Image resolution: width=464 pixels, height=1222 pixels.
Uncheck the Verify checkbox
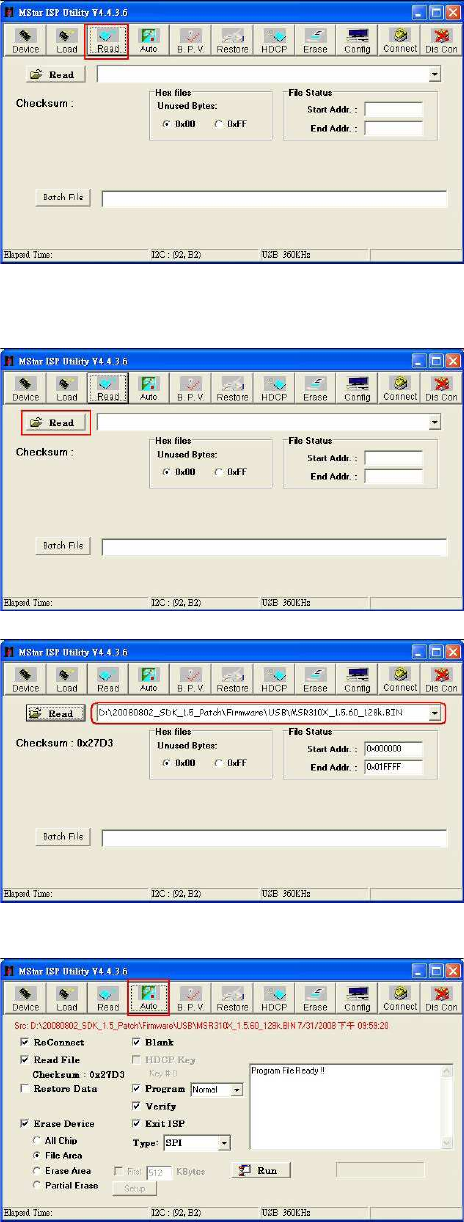click(138, 1106)
